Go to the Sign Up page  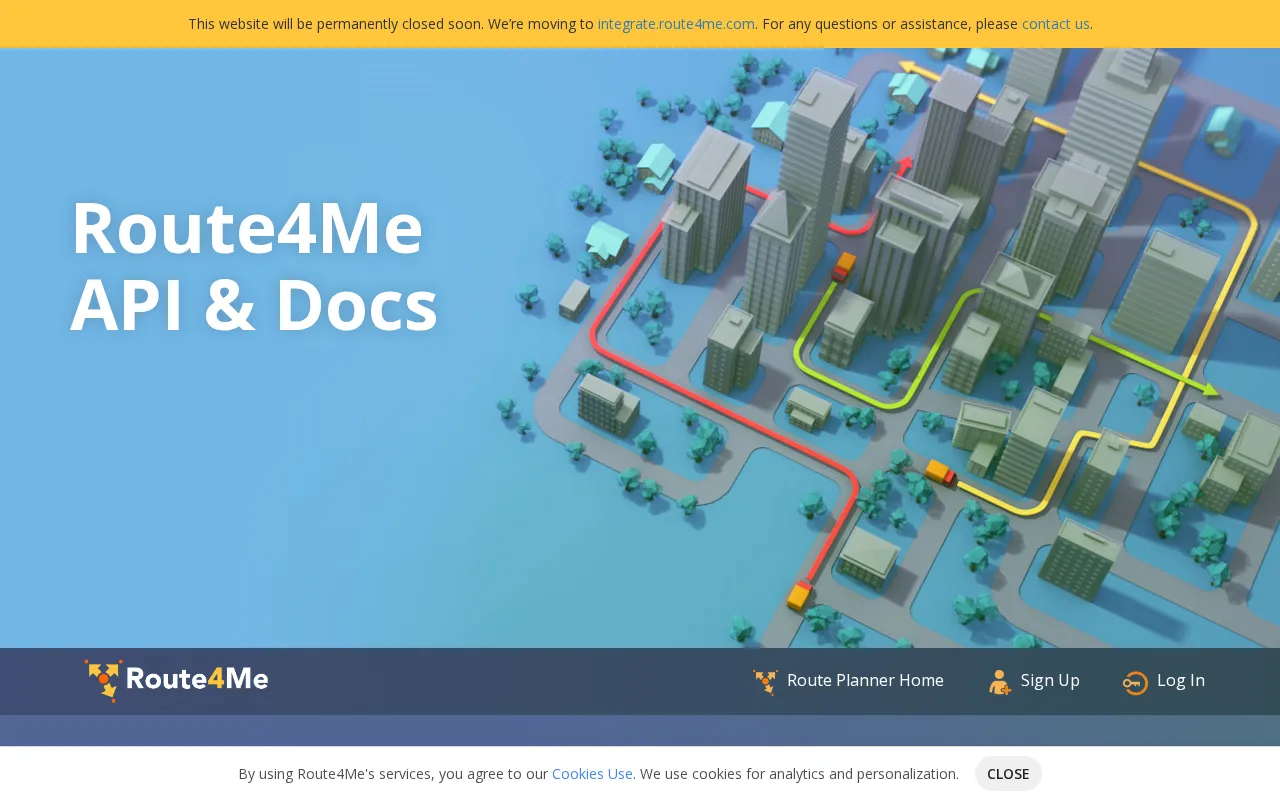(1050, 680)
